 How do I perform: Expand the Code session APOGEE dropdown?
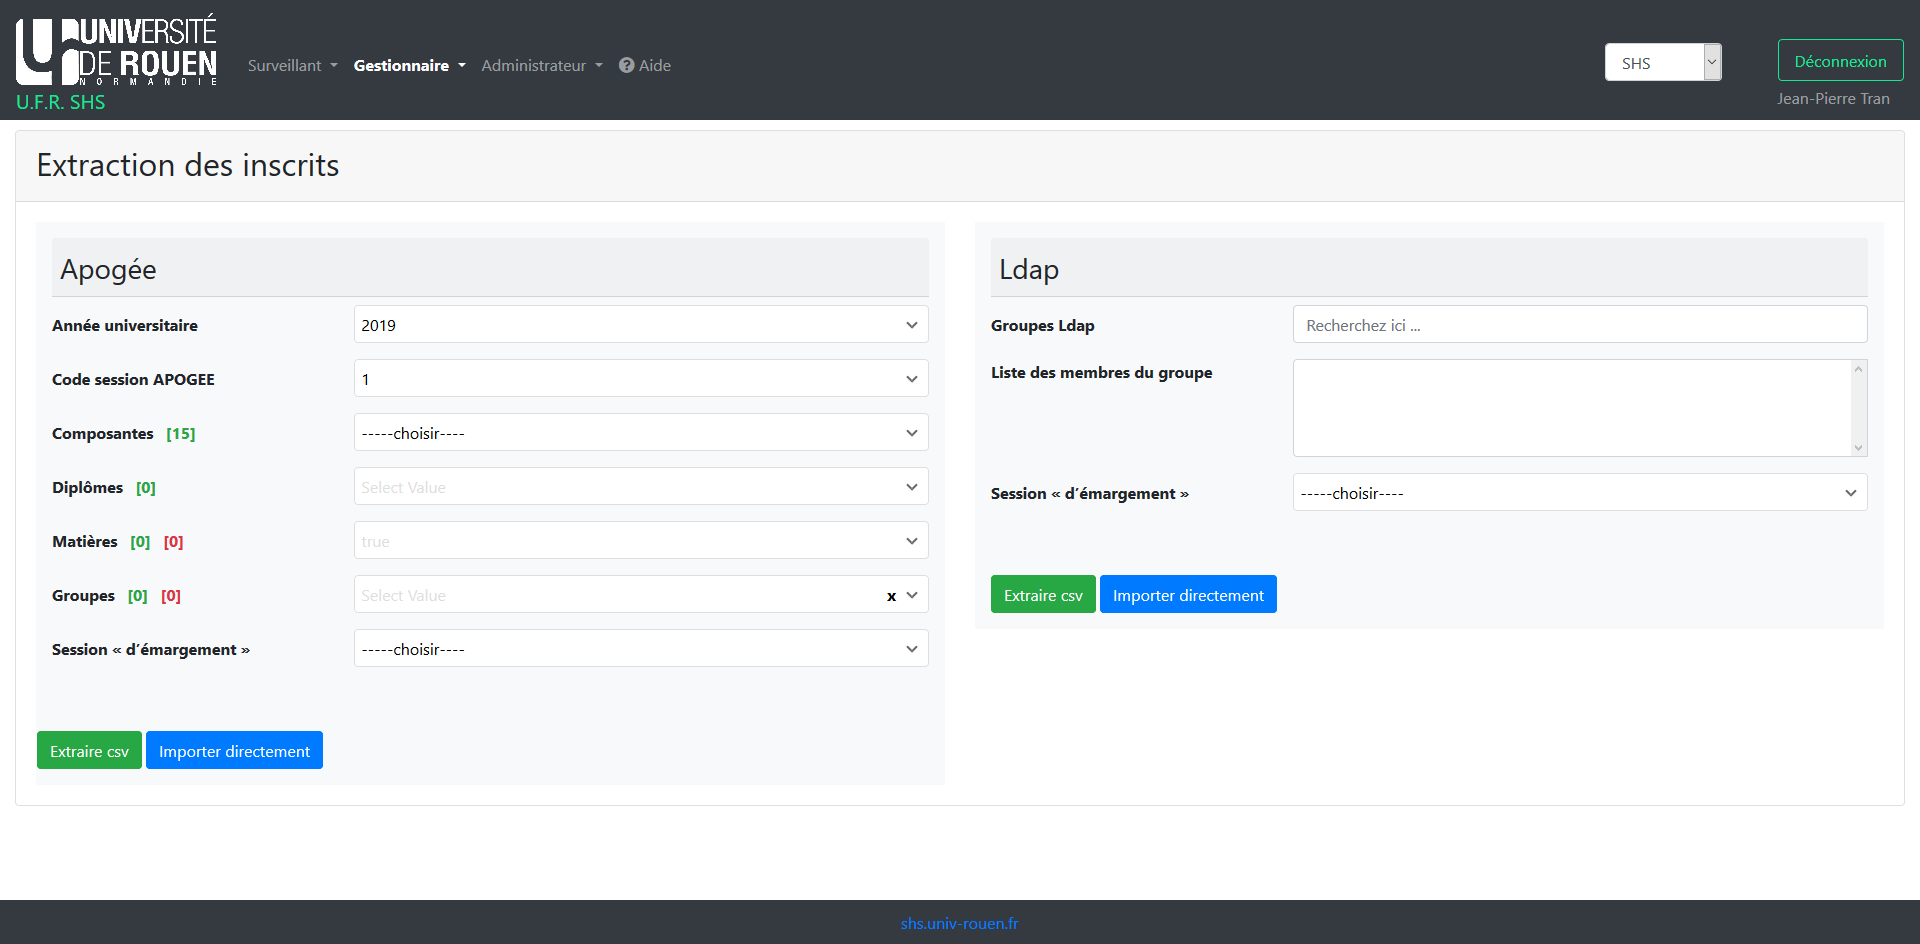640,379
